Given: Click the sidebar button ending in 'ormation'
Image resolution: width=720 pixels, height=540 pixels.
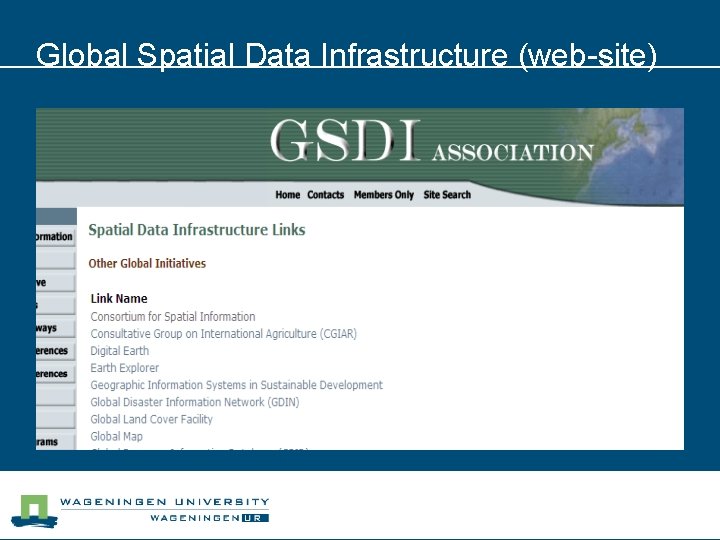Looking at the screenshot, I should (56, 236).
